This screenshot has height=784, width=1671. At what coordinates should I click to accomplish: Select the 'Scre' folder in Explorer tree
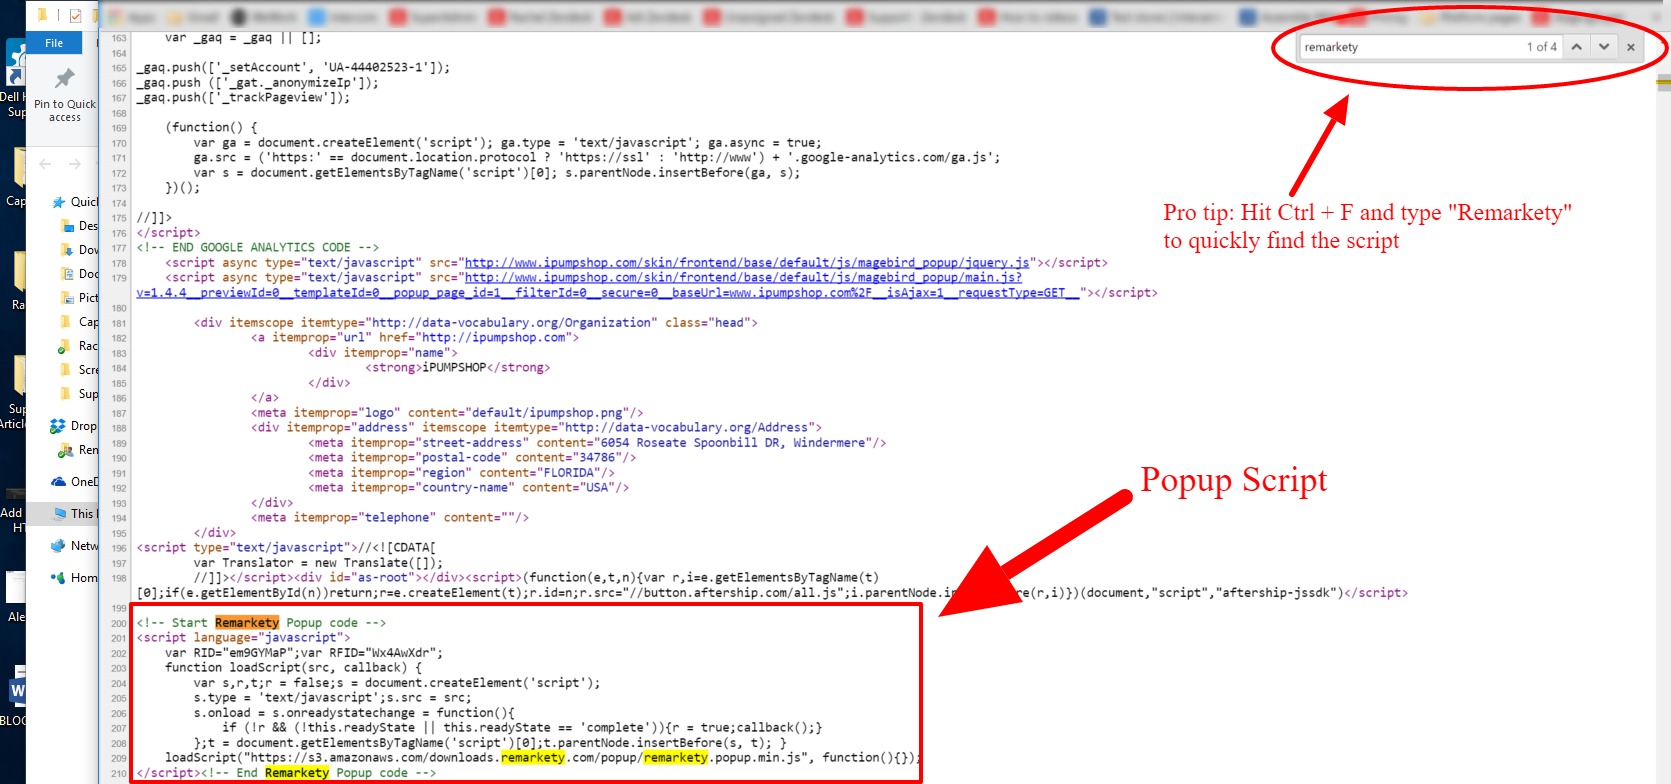[x=79, y=370]
